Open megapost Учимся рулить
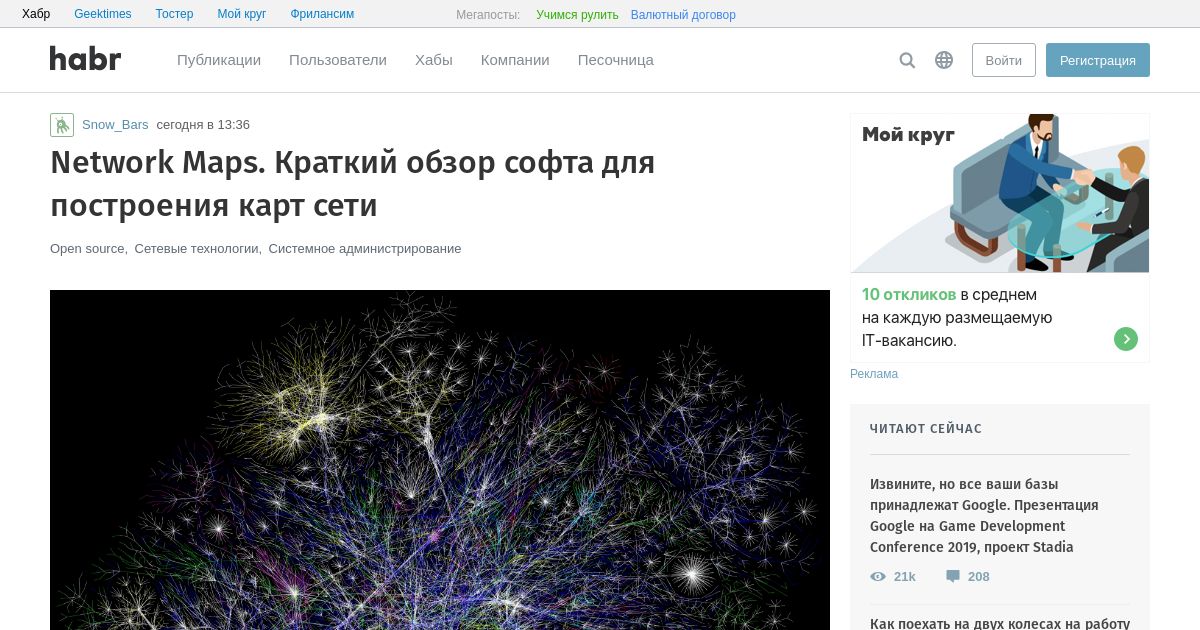This screenshot has height=630, width=1200. (x=577, y=15)
